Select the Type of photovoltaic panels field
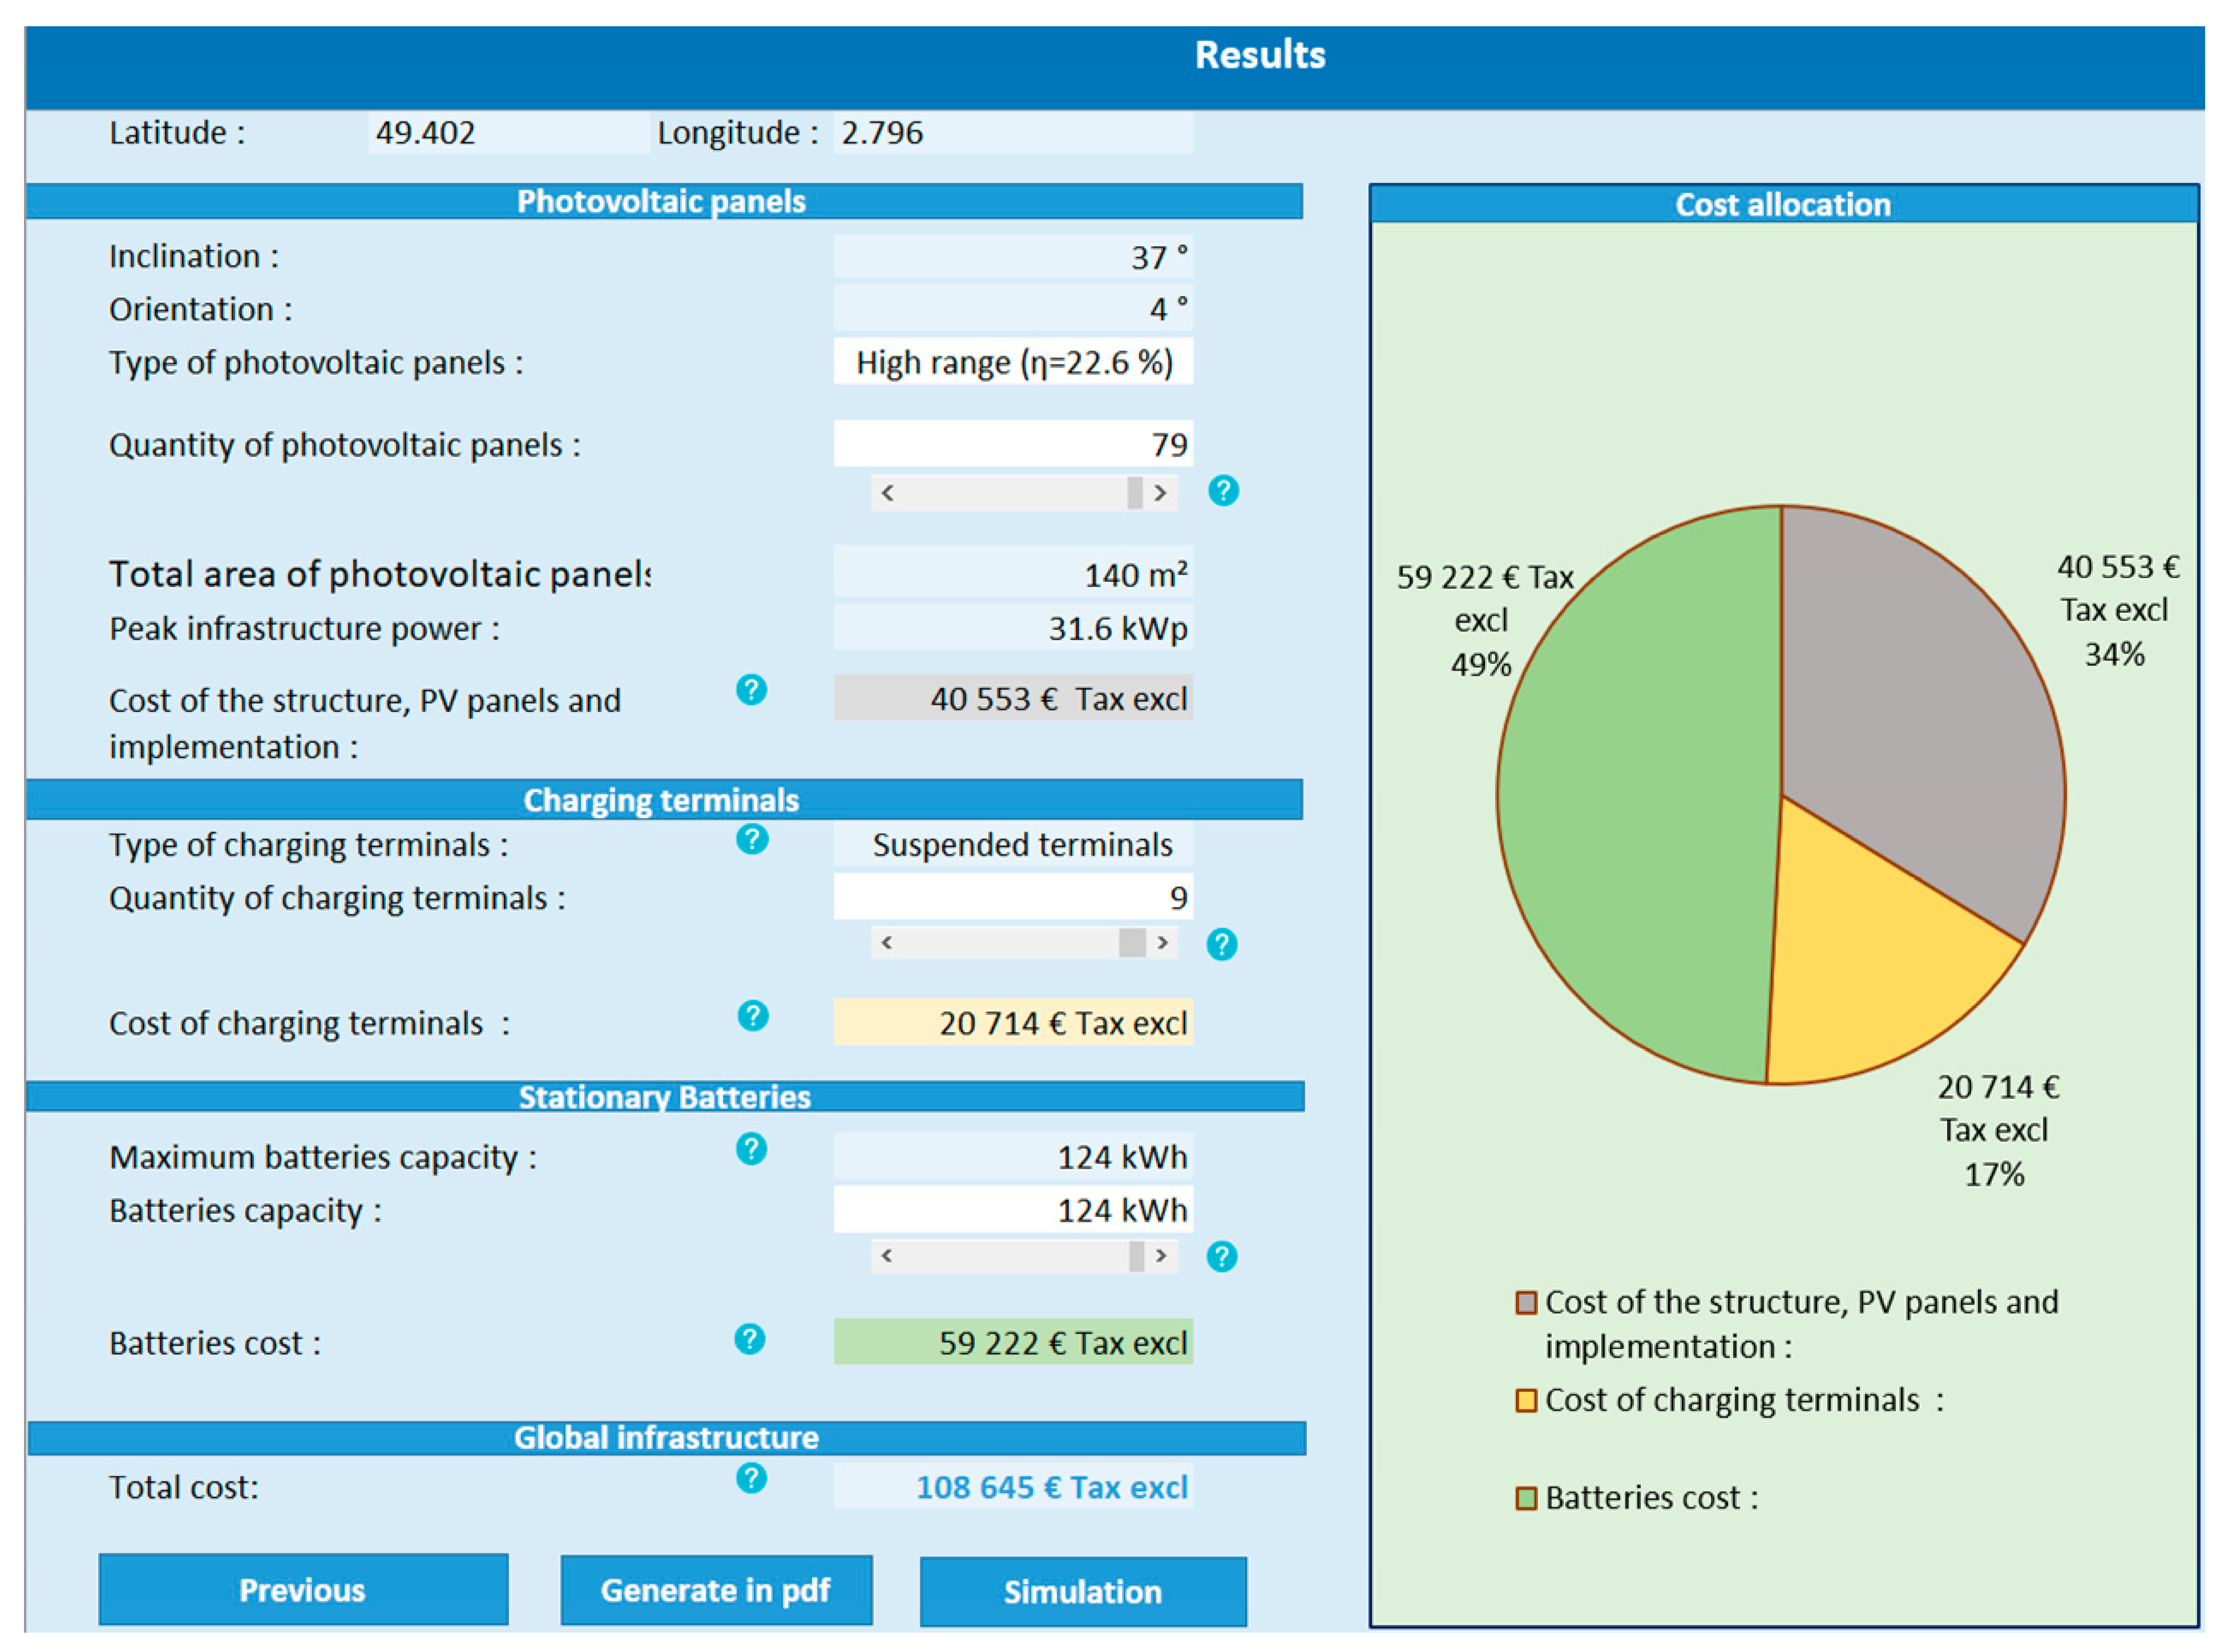2232x1652 pixels. [x=1012, y=362]
